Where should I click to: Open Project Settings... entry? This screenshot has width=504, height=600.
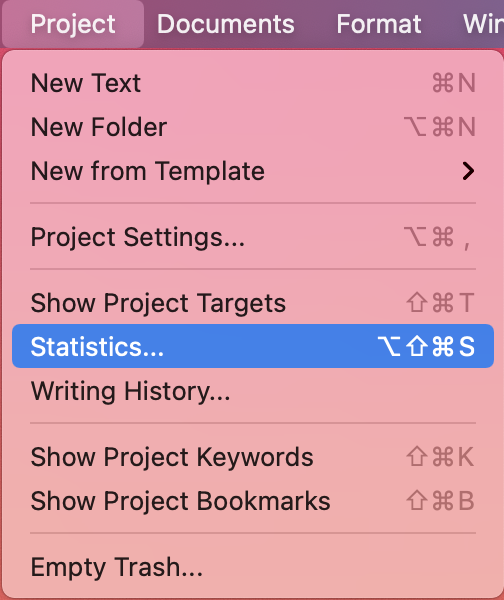point(253,237)
